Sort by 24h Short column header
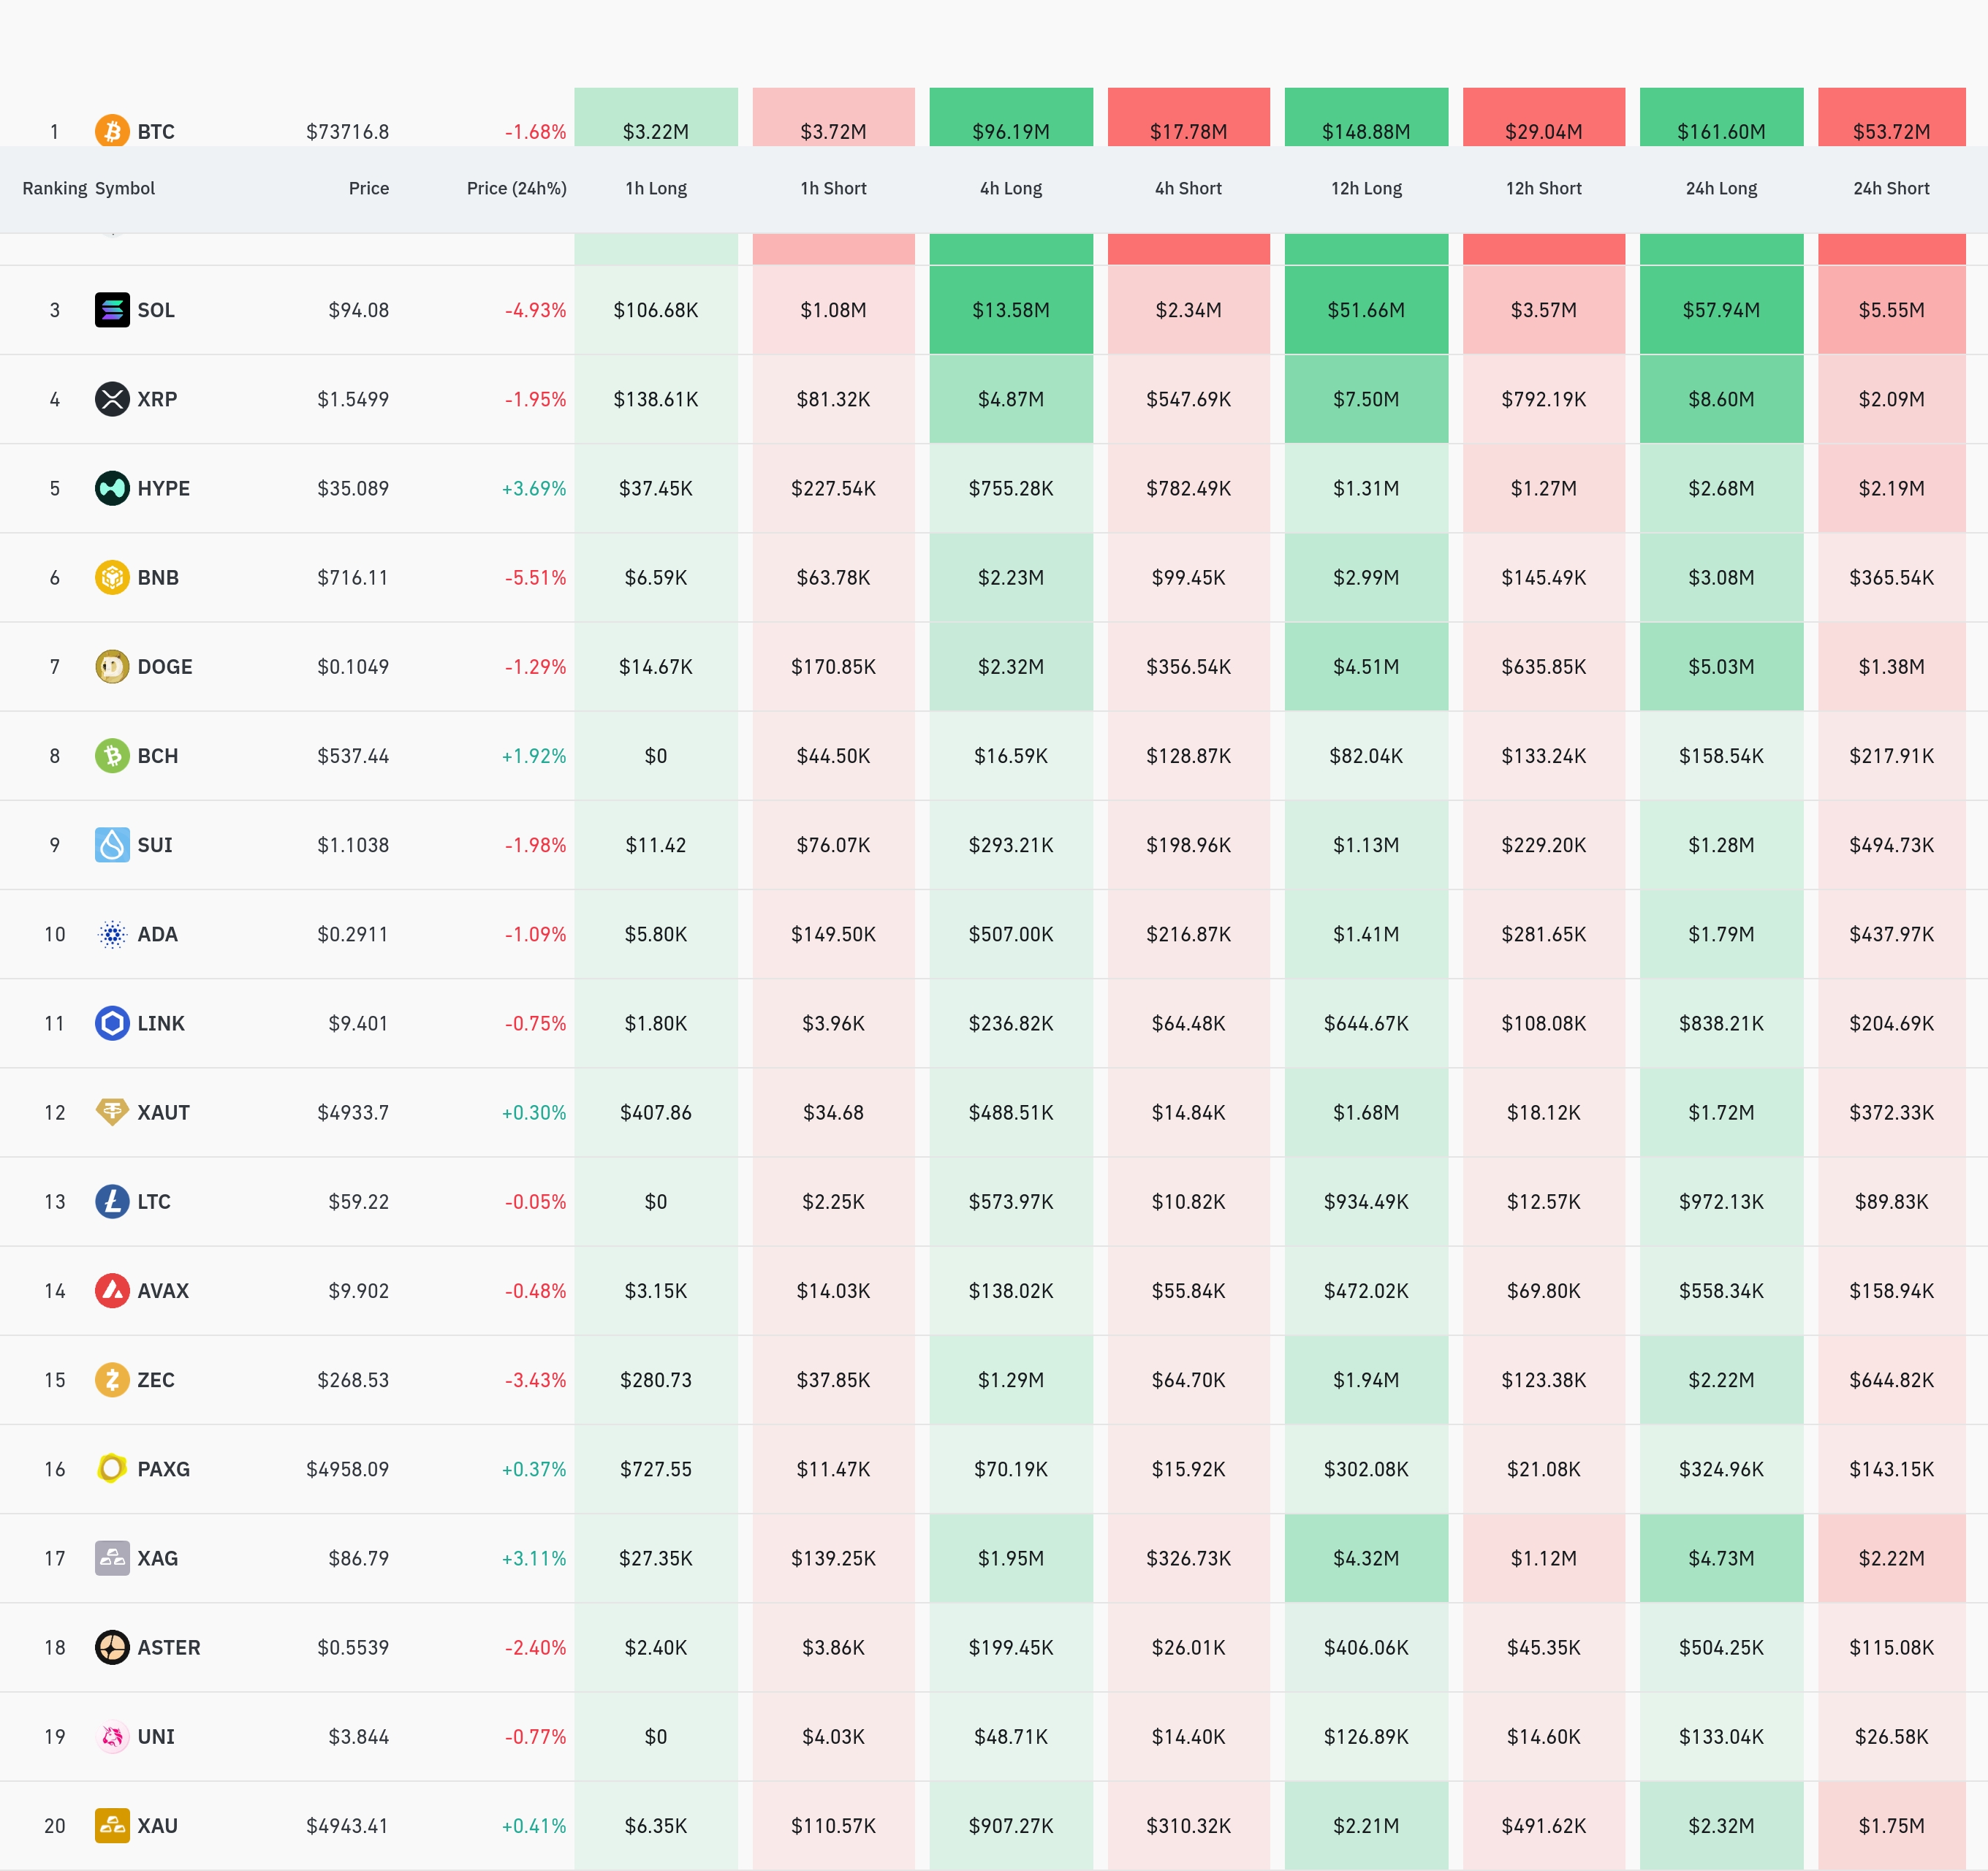1988x1871 pixels. 1890,188
